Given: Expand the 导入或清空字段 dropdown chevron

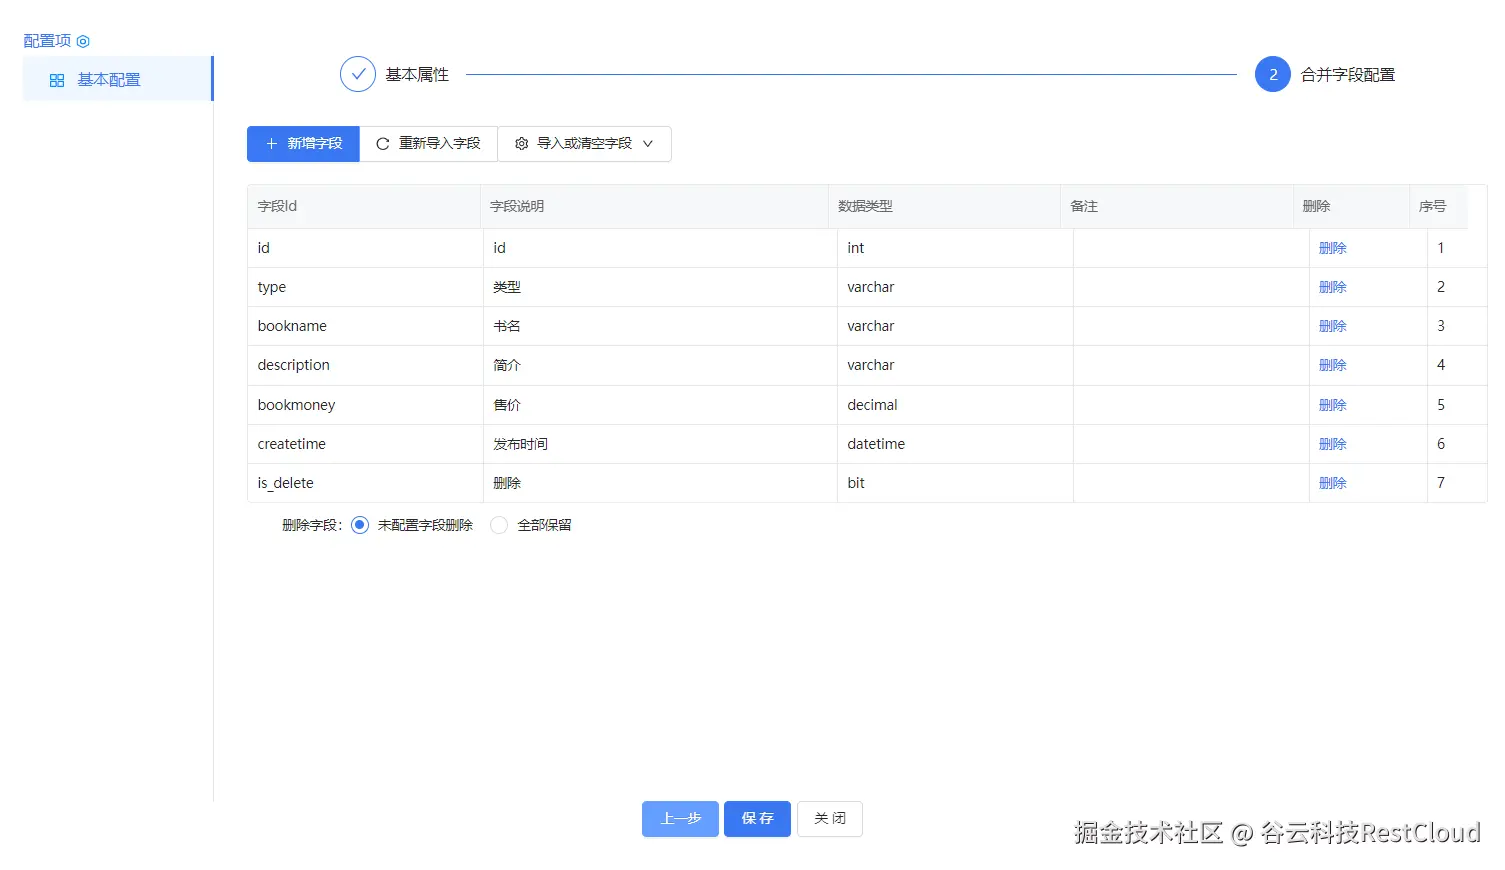Looking at the screenshot, I should click(x=649, y=144).
